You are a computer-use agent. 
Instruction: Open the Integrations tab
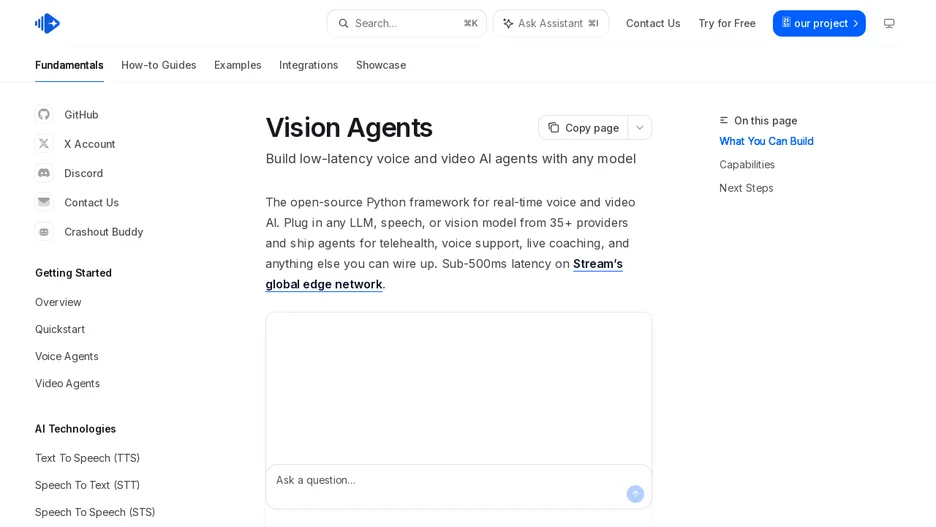309,65
